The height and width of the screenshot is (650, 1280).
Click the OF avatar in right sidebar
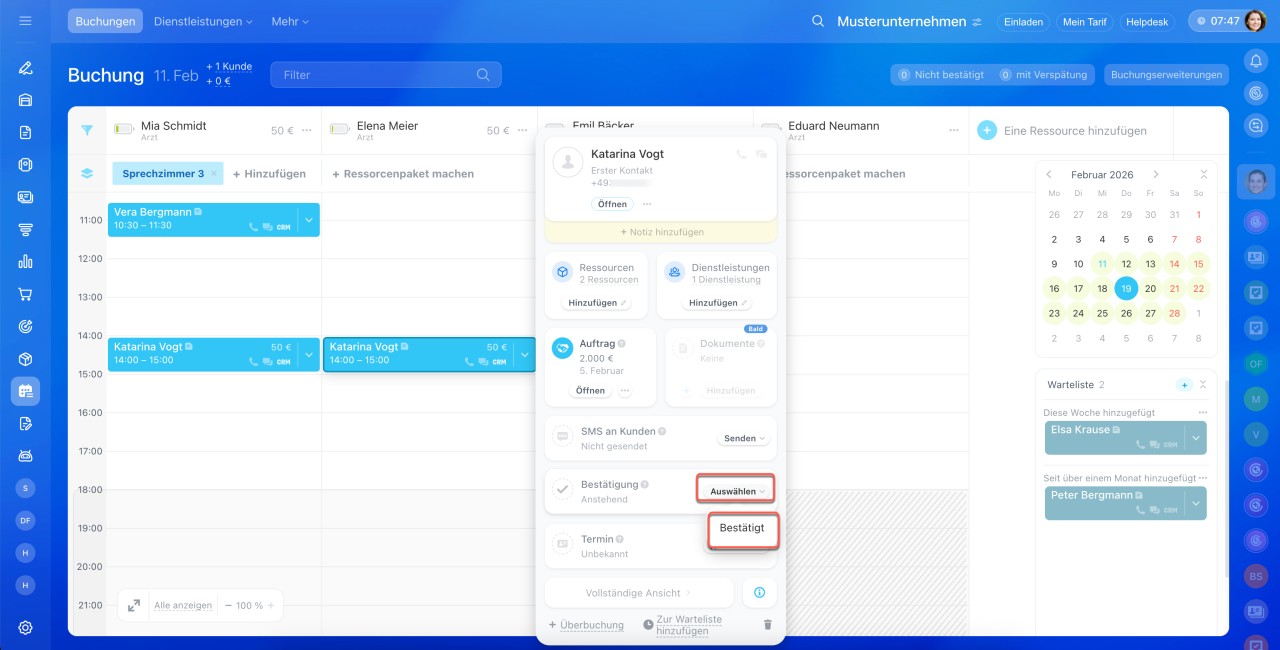[1256, 363]
